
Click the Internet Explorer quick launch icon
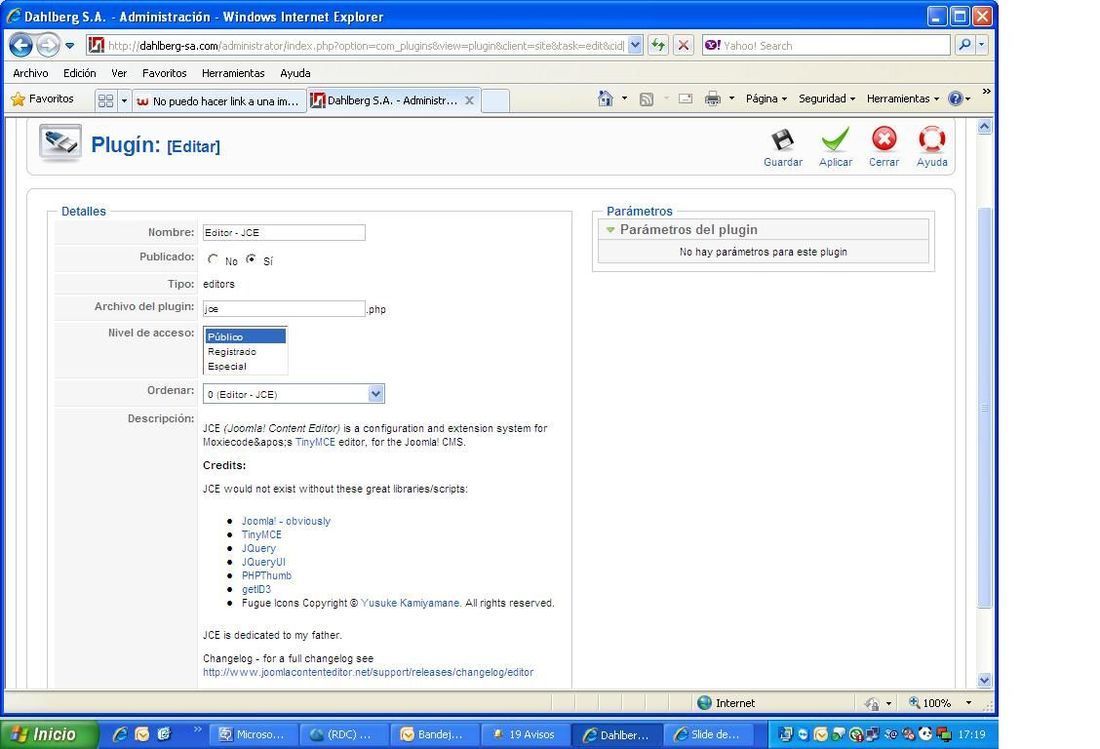[x=120, y=734]
